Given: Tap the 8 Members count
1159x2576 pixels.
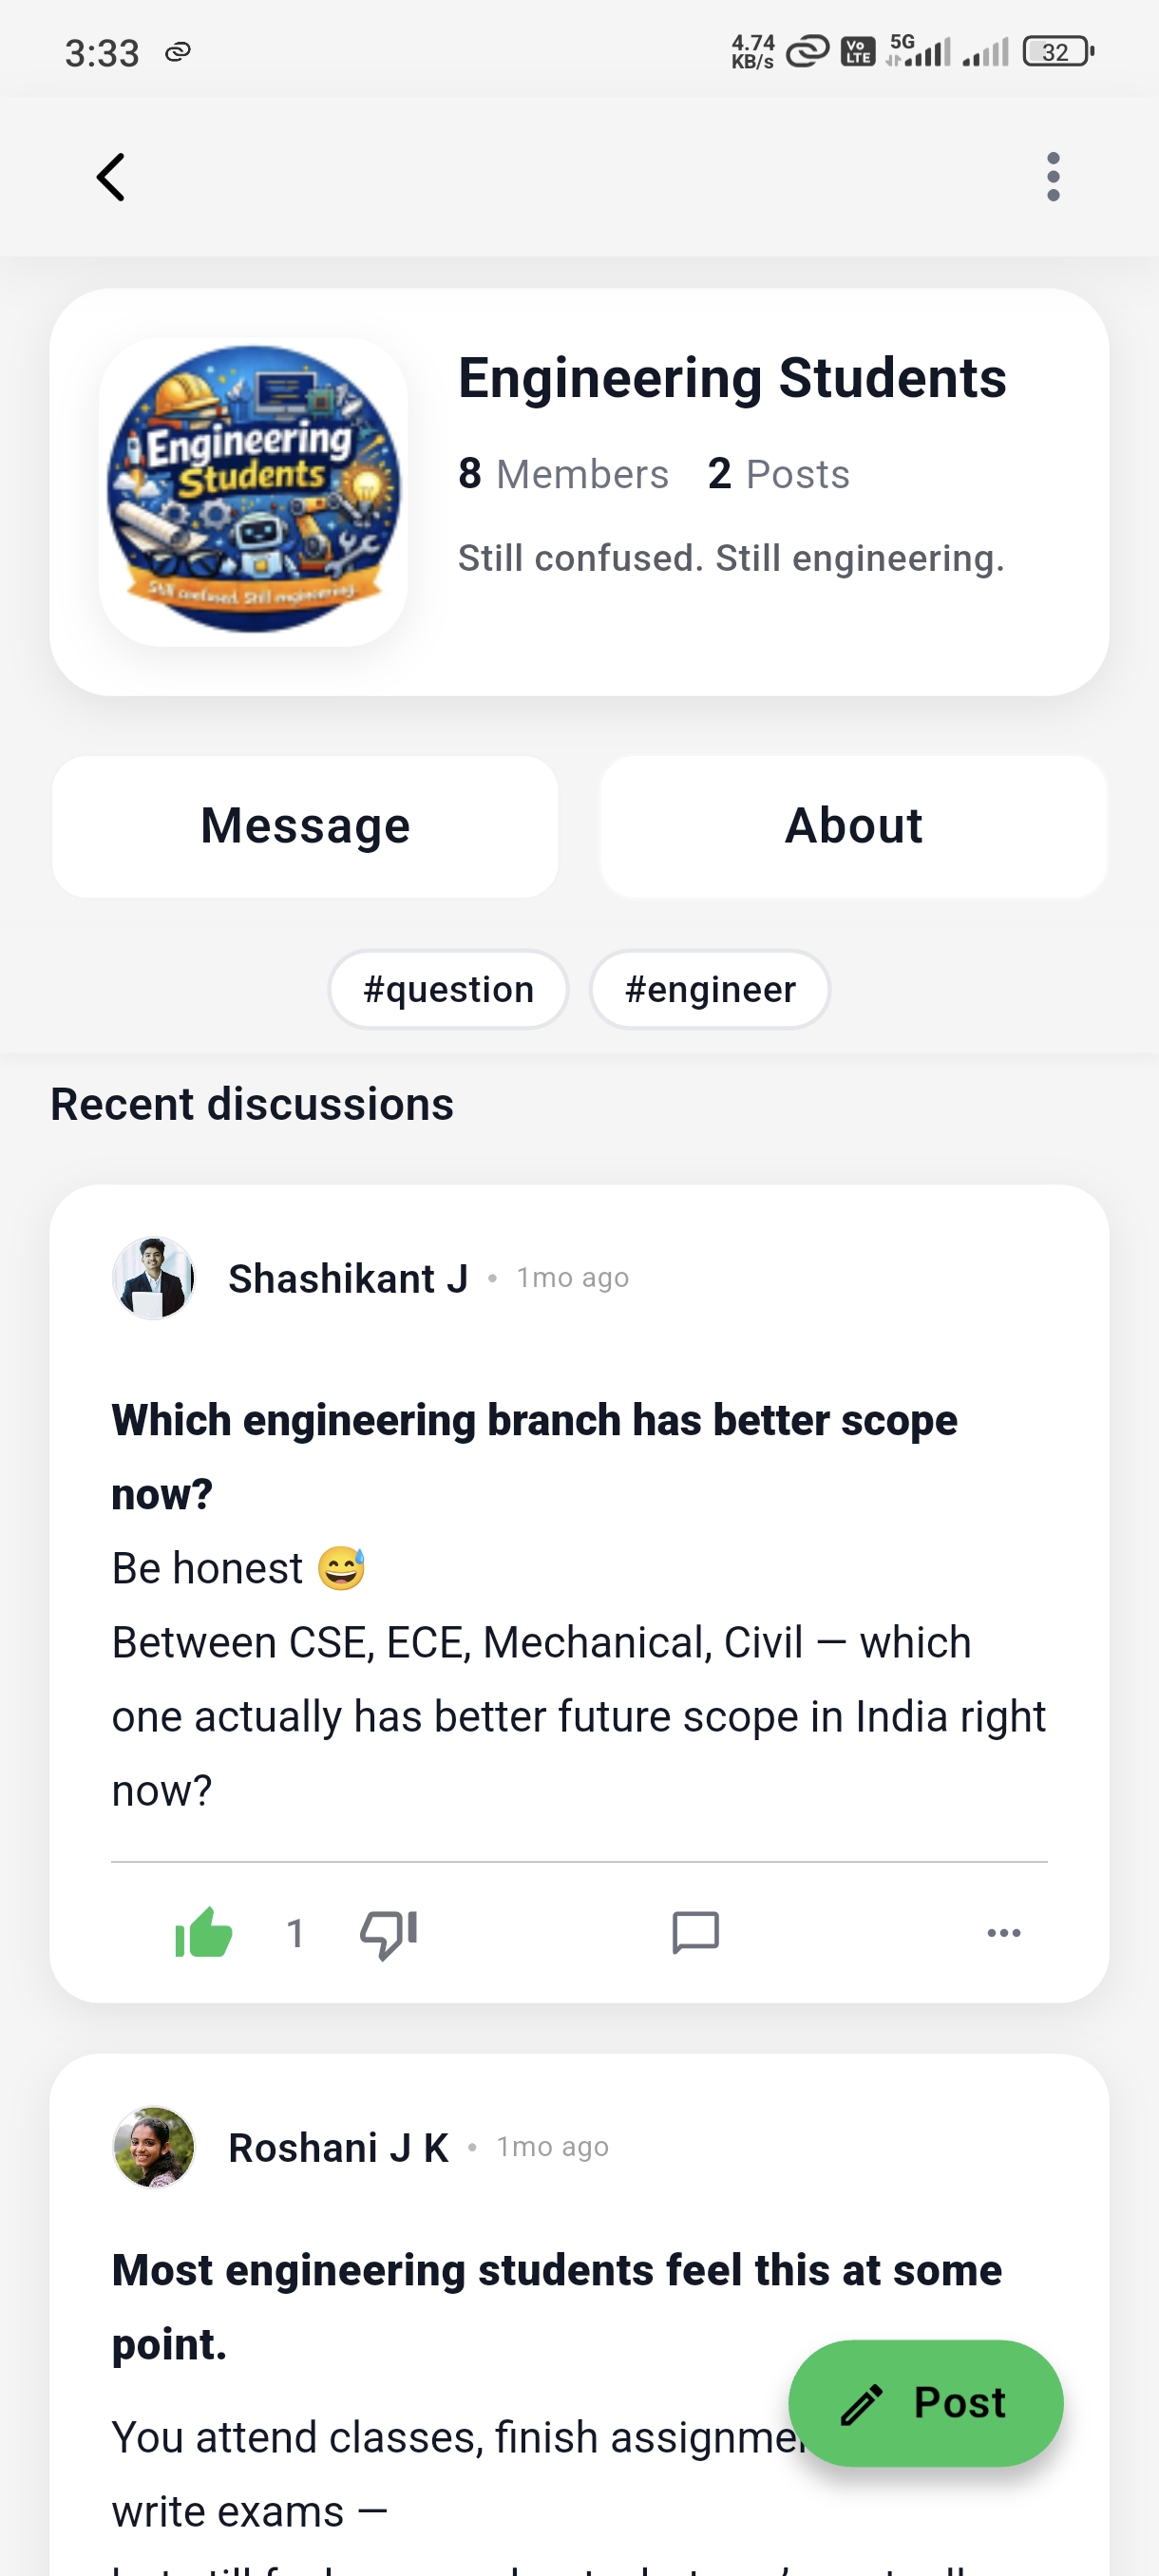Looking at the screenshot, I should click(563, 474).
